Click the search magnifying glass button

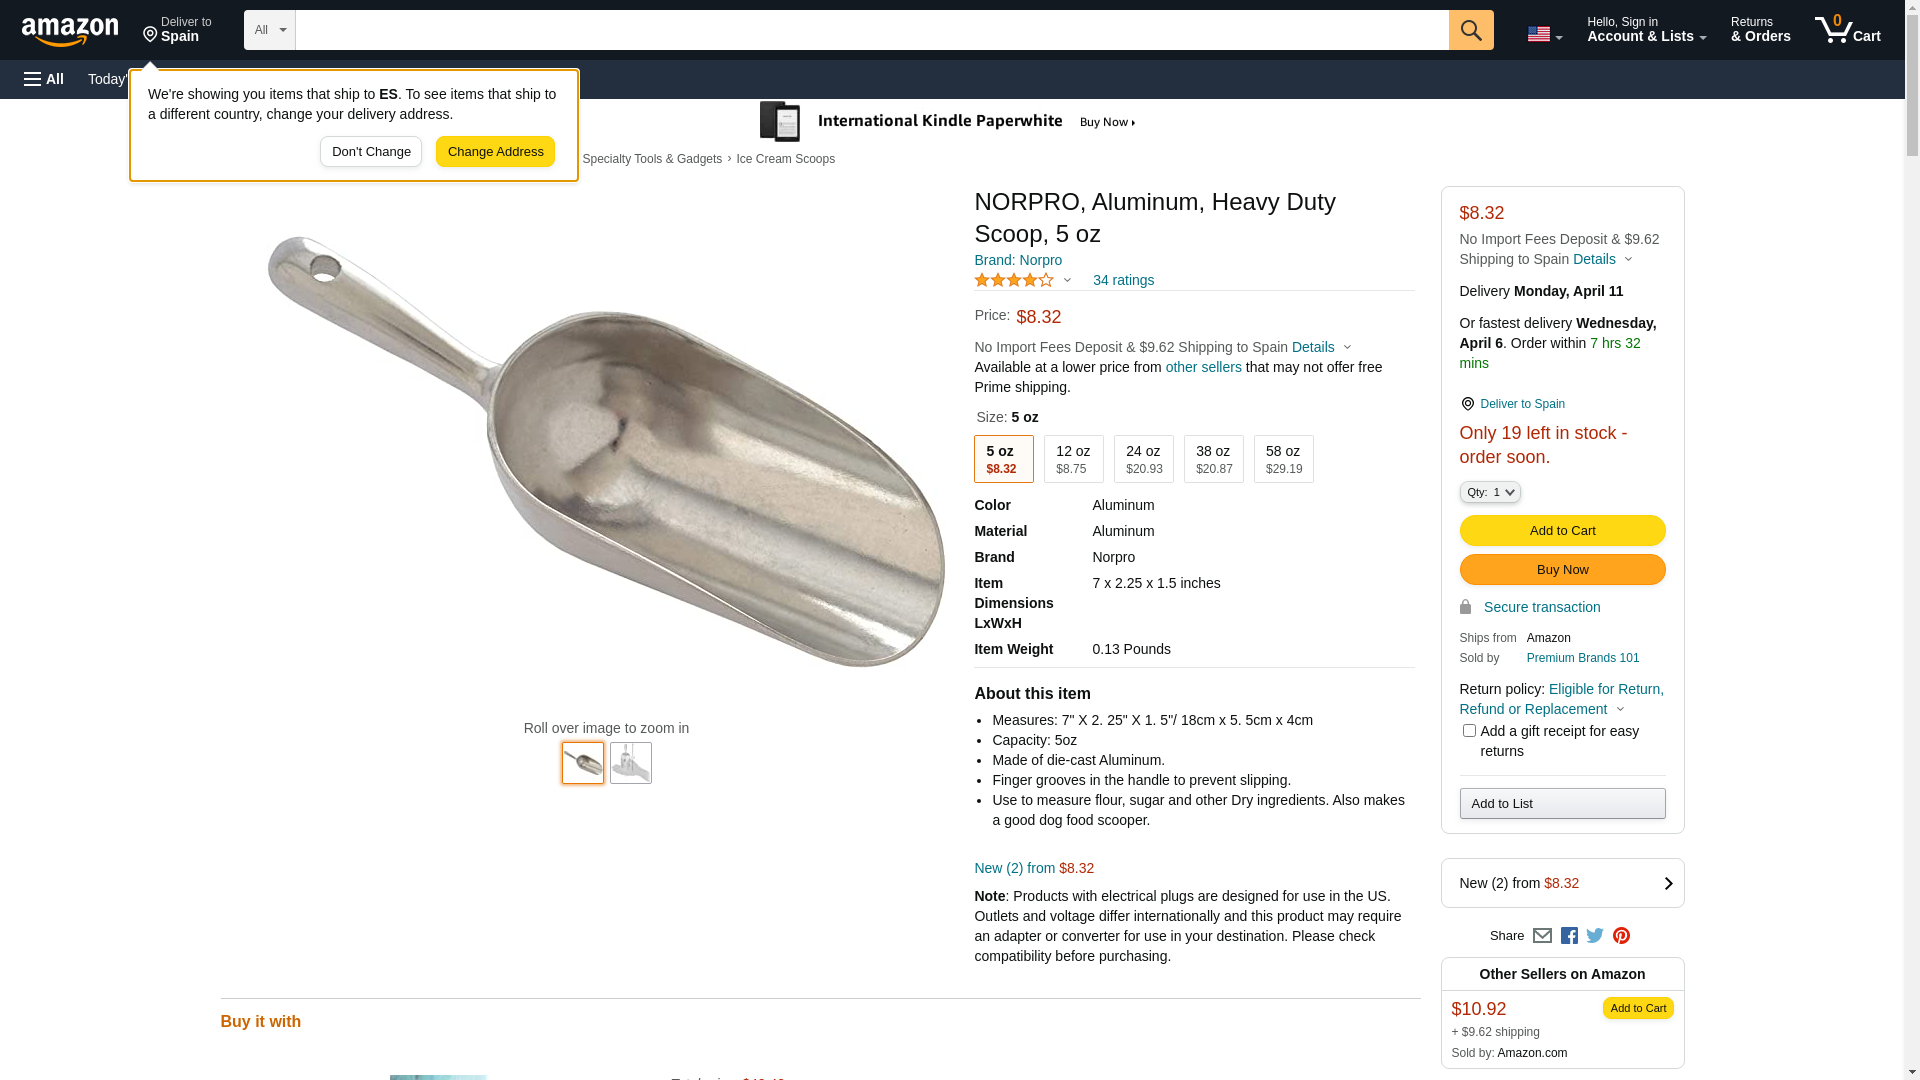pyautogui.click(x=1470, y=30)
